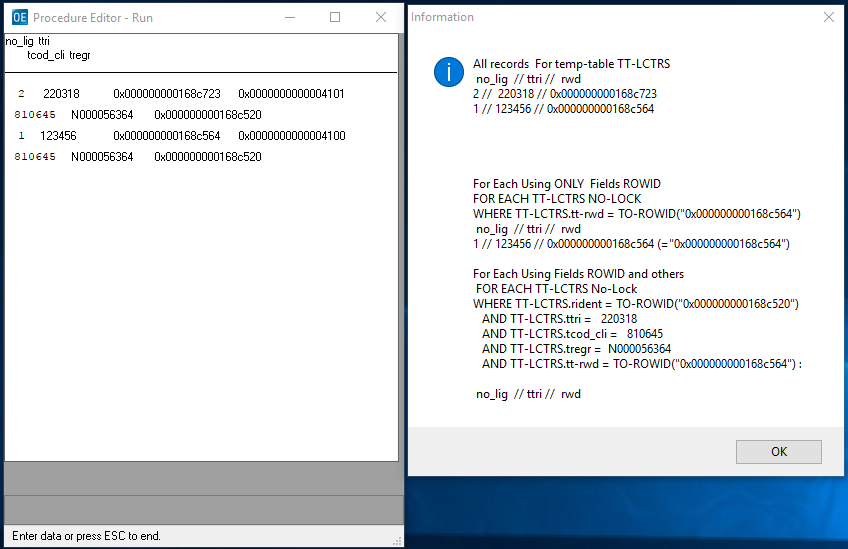Click 'For Each Using ONLY Fields ROWID' line
The width and height of the screenshot is (848, 549).
click(567, 184)
